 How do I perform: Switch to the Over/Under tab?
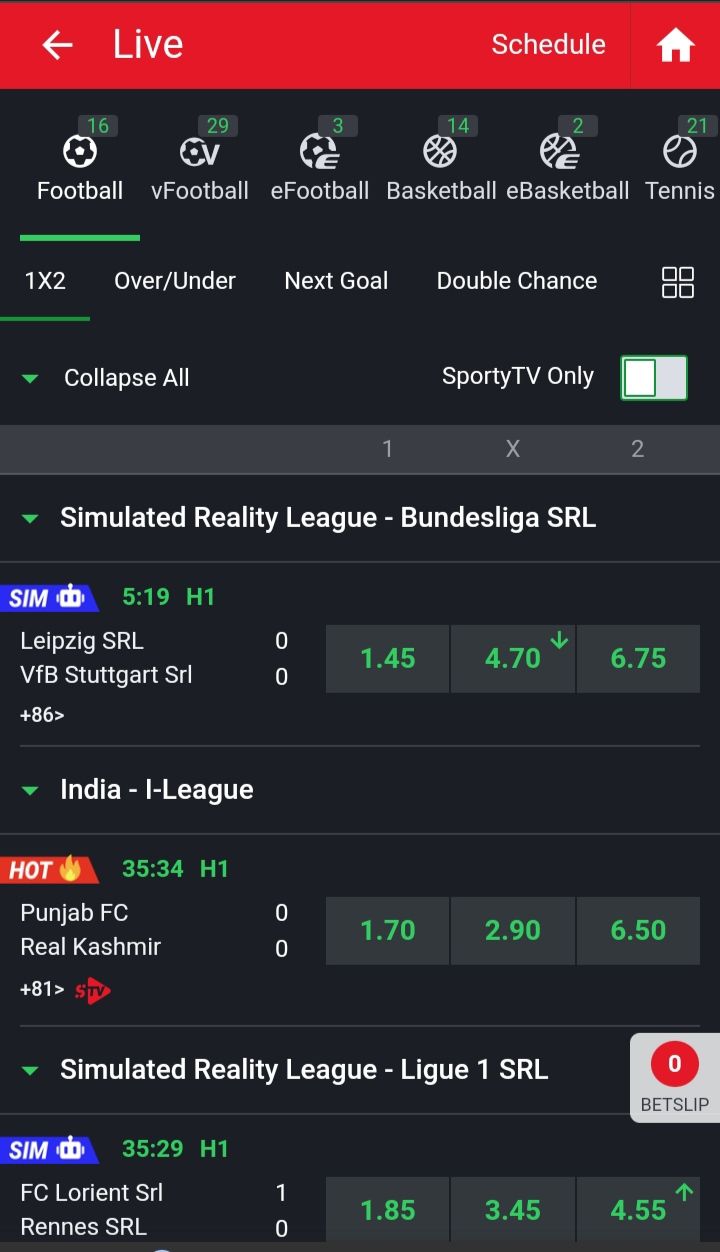point(175,281)
